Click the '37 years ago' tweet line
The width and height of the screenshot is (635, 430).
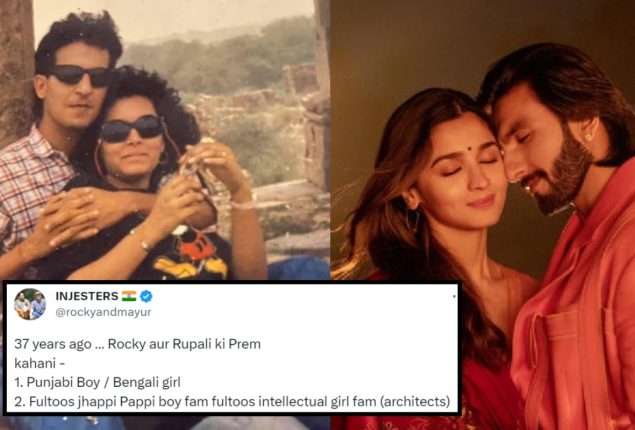click(x=137, y=344)
